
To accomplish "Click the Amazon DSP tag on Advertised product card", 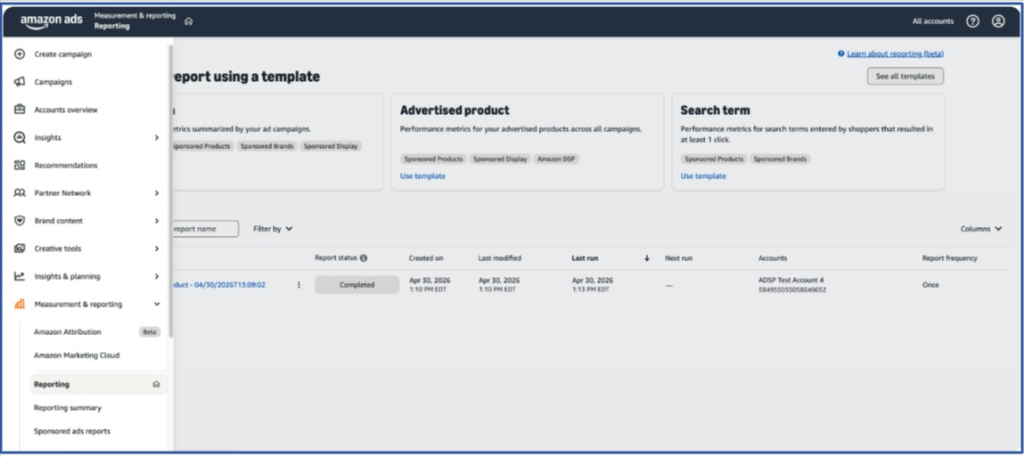I will pyautogui.click(x=556, y=159).
